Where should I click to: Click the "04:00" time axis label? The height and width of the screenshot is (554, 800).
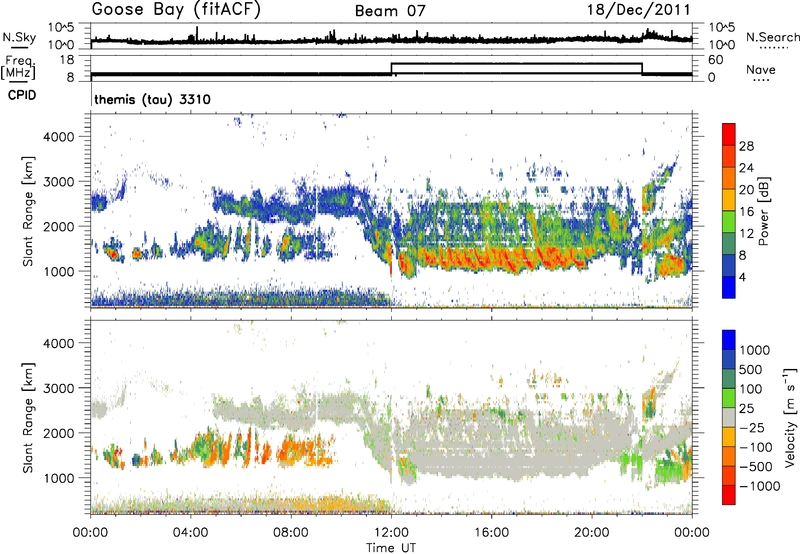191,533
